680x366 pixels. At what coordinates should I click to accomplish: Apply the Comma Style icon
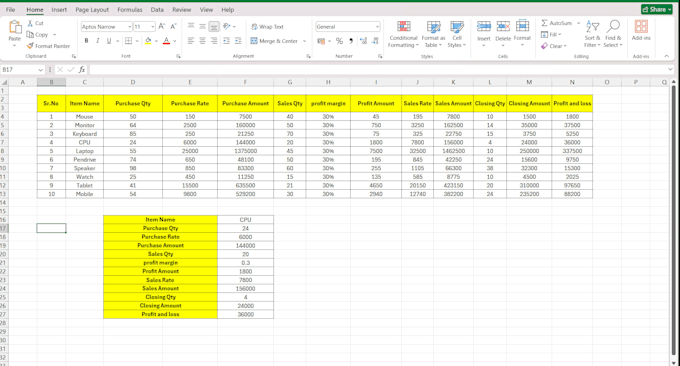(351, 41)
